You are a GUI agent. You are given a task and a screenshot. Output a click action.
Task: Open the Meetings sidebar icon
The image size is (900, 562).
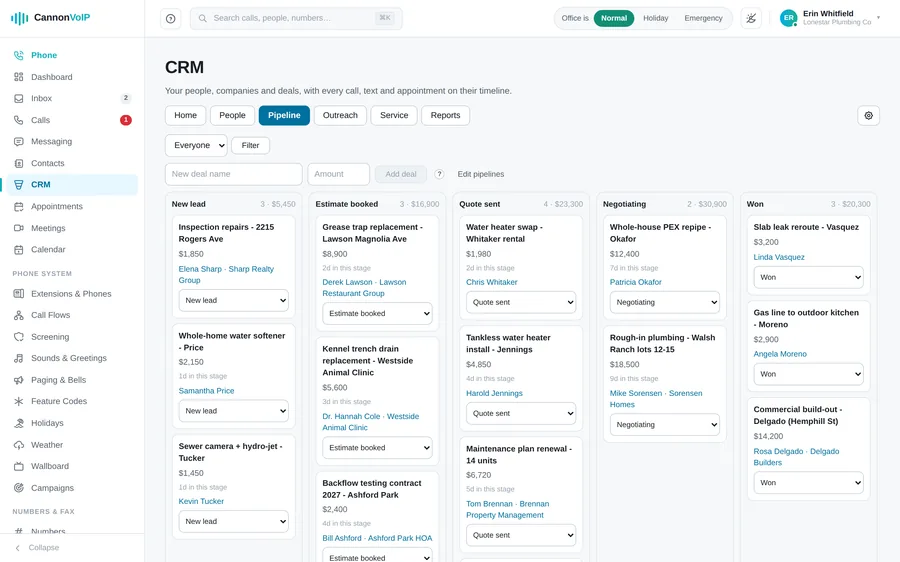click(19, 228)
